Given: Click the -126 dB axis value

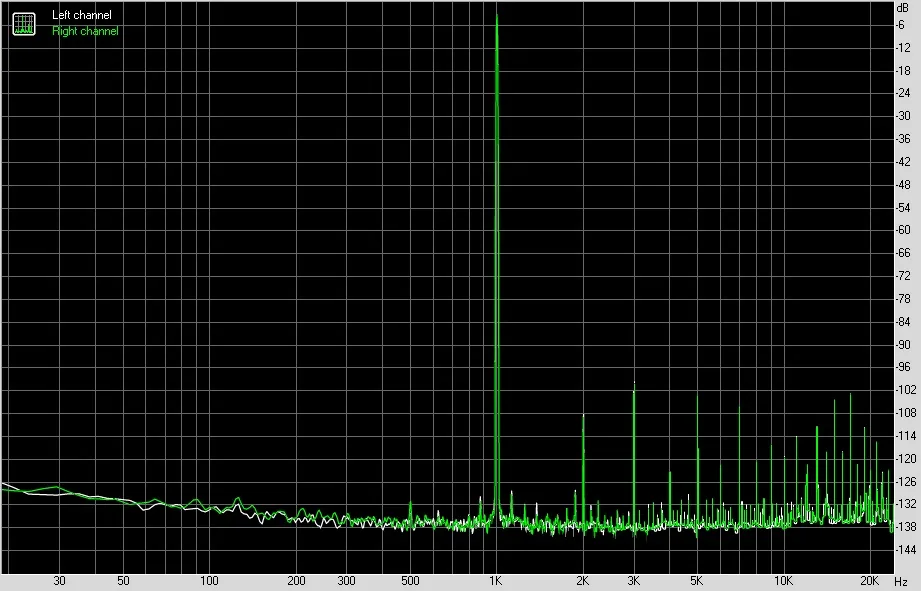Looking at the screenshot, I should coord(905,481).
